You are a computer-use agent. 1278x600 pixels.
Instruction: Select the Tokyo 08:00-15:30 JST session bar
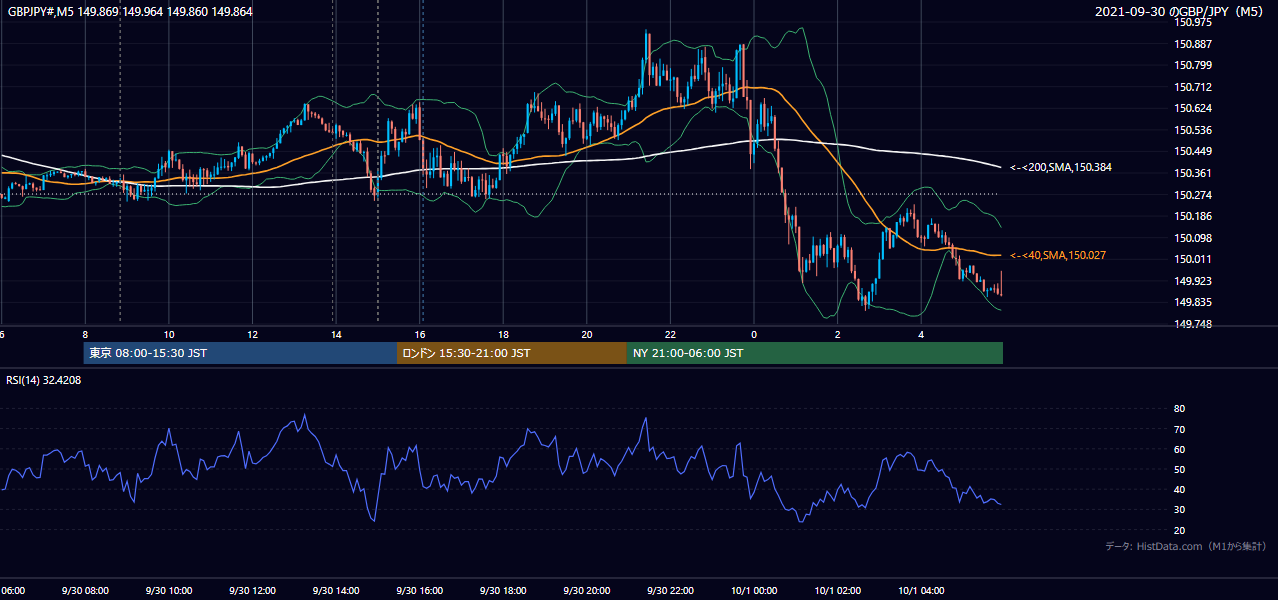(240, 353)
